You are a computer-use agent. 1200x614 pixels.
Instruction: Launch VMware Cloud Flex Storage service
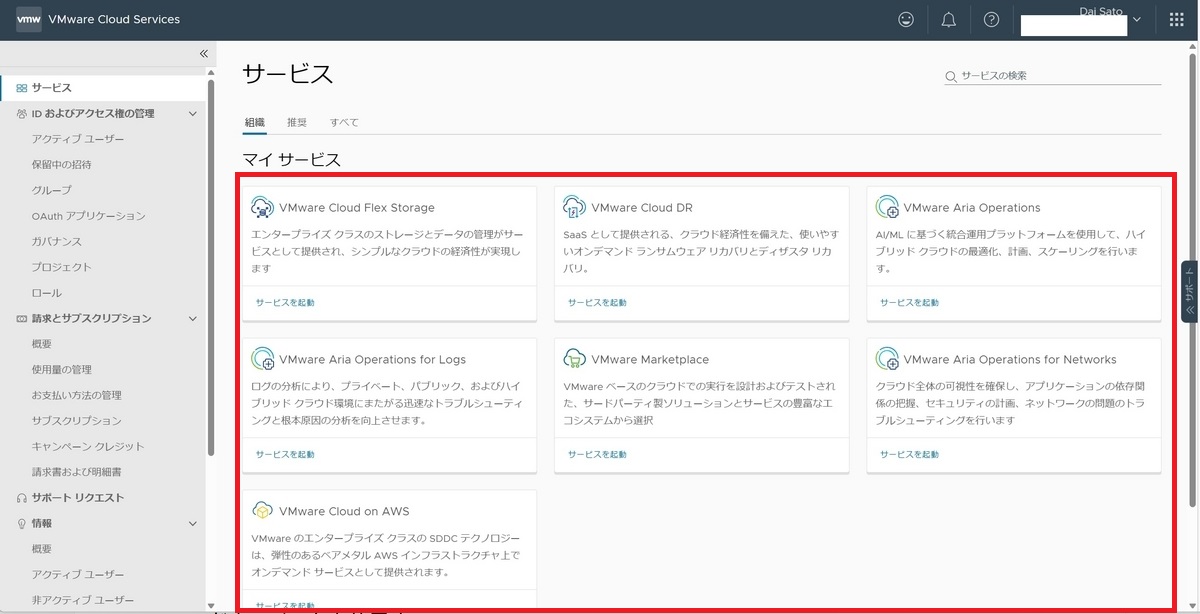285,302
